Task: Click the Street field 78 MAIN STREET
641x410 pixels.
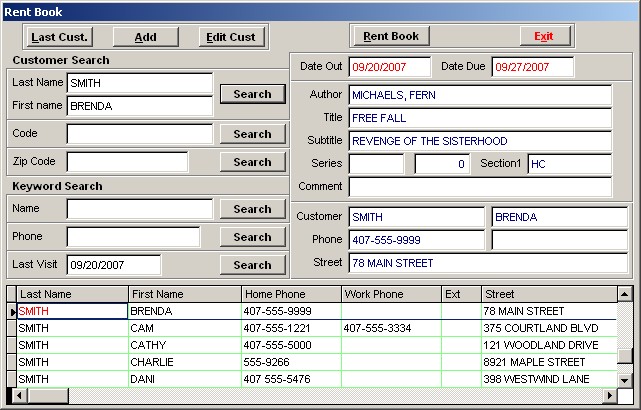Action: pyautogui.click(x=488, y=263)
